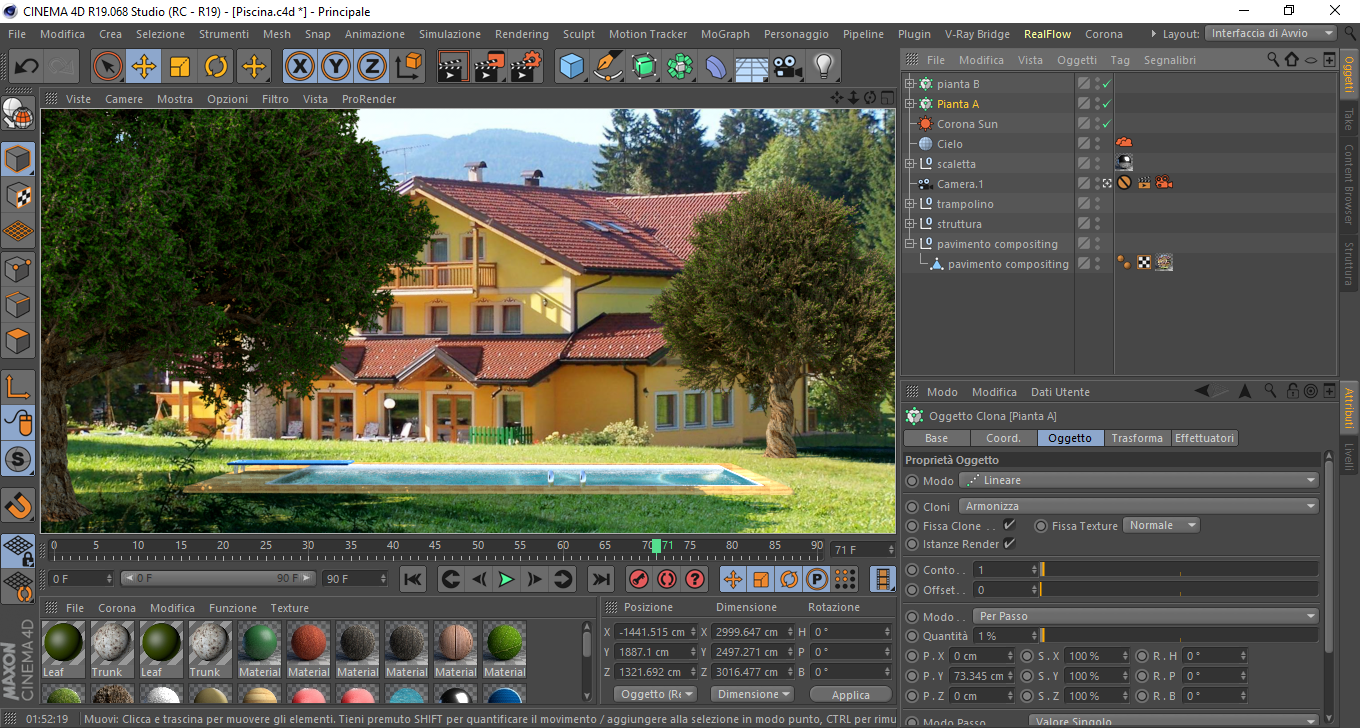Open the RealFlow menu
The width and height of the screenshot is (1360, 728).
tap(1047, 34)
